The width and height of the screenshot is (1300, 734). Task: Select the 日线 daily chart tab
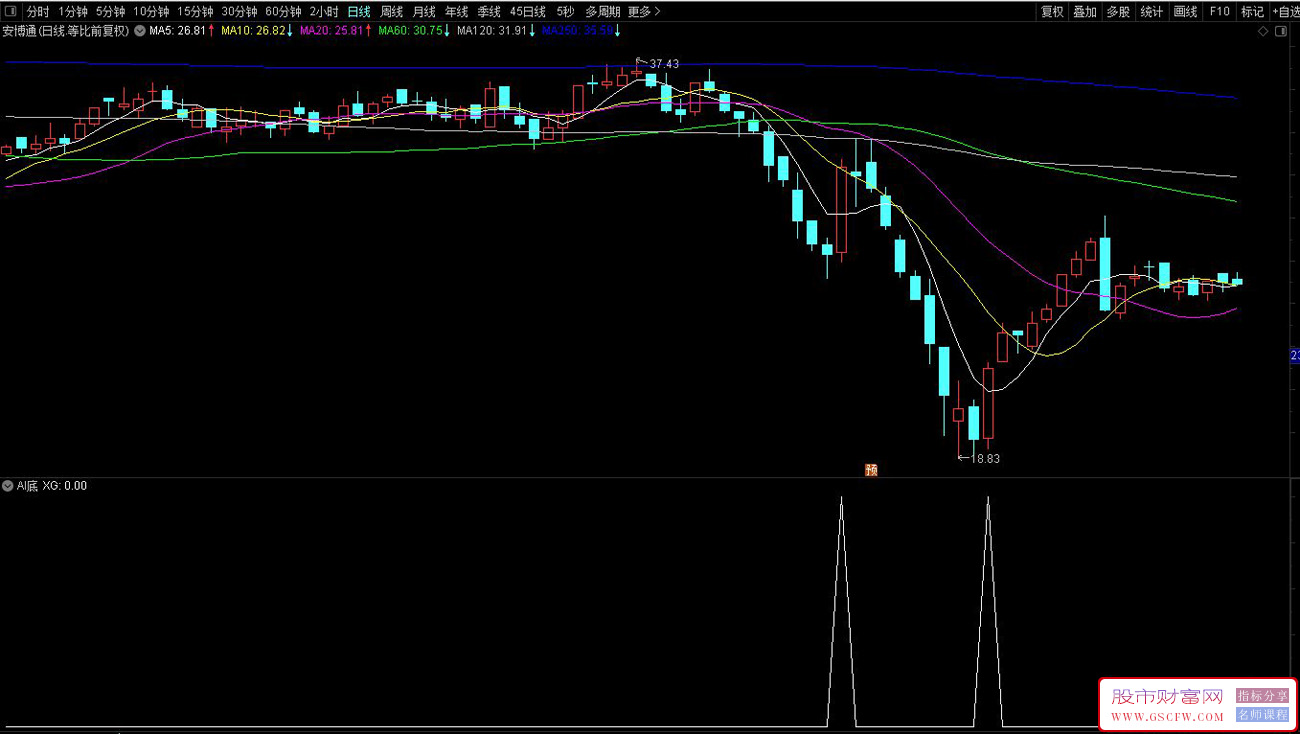[359, 12]
